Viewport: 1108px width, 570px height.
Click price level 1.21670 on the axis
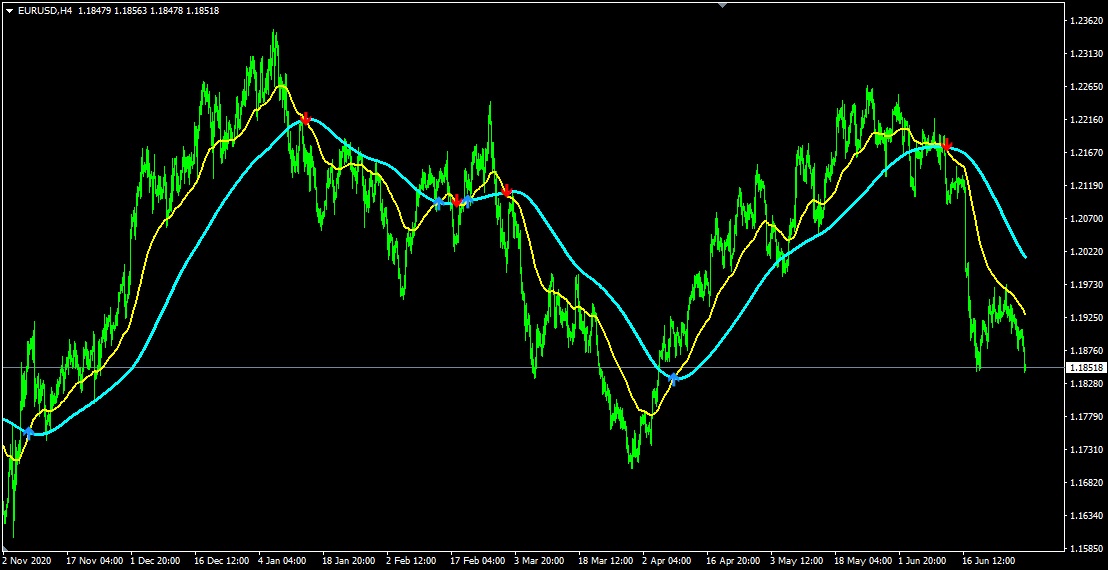pos(1088,153)
